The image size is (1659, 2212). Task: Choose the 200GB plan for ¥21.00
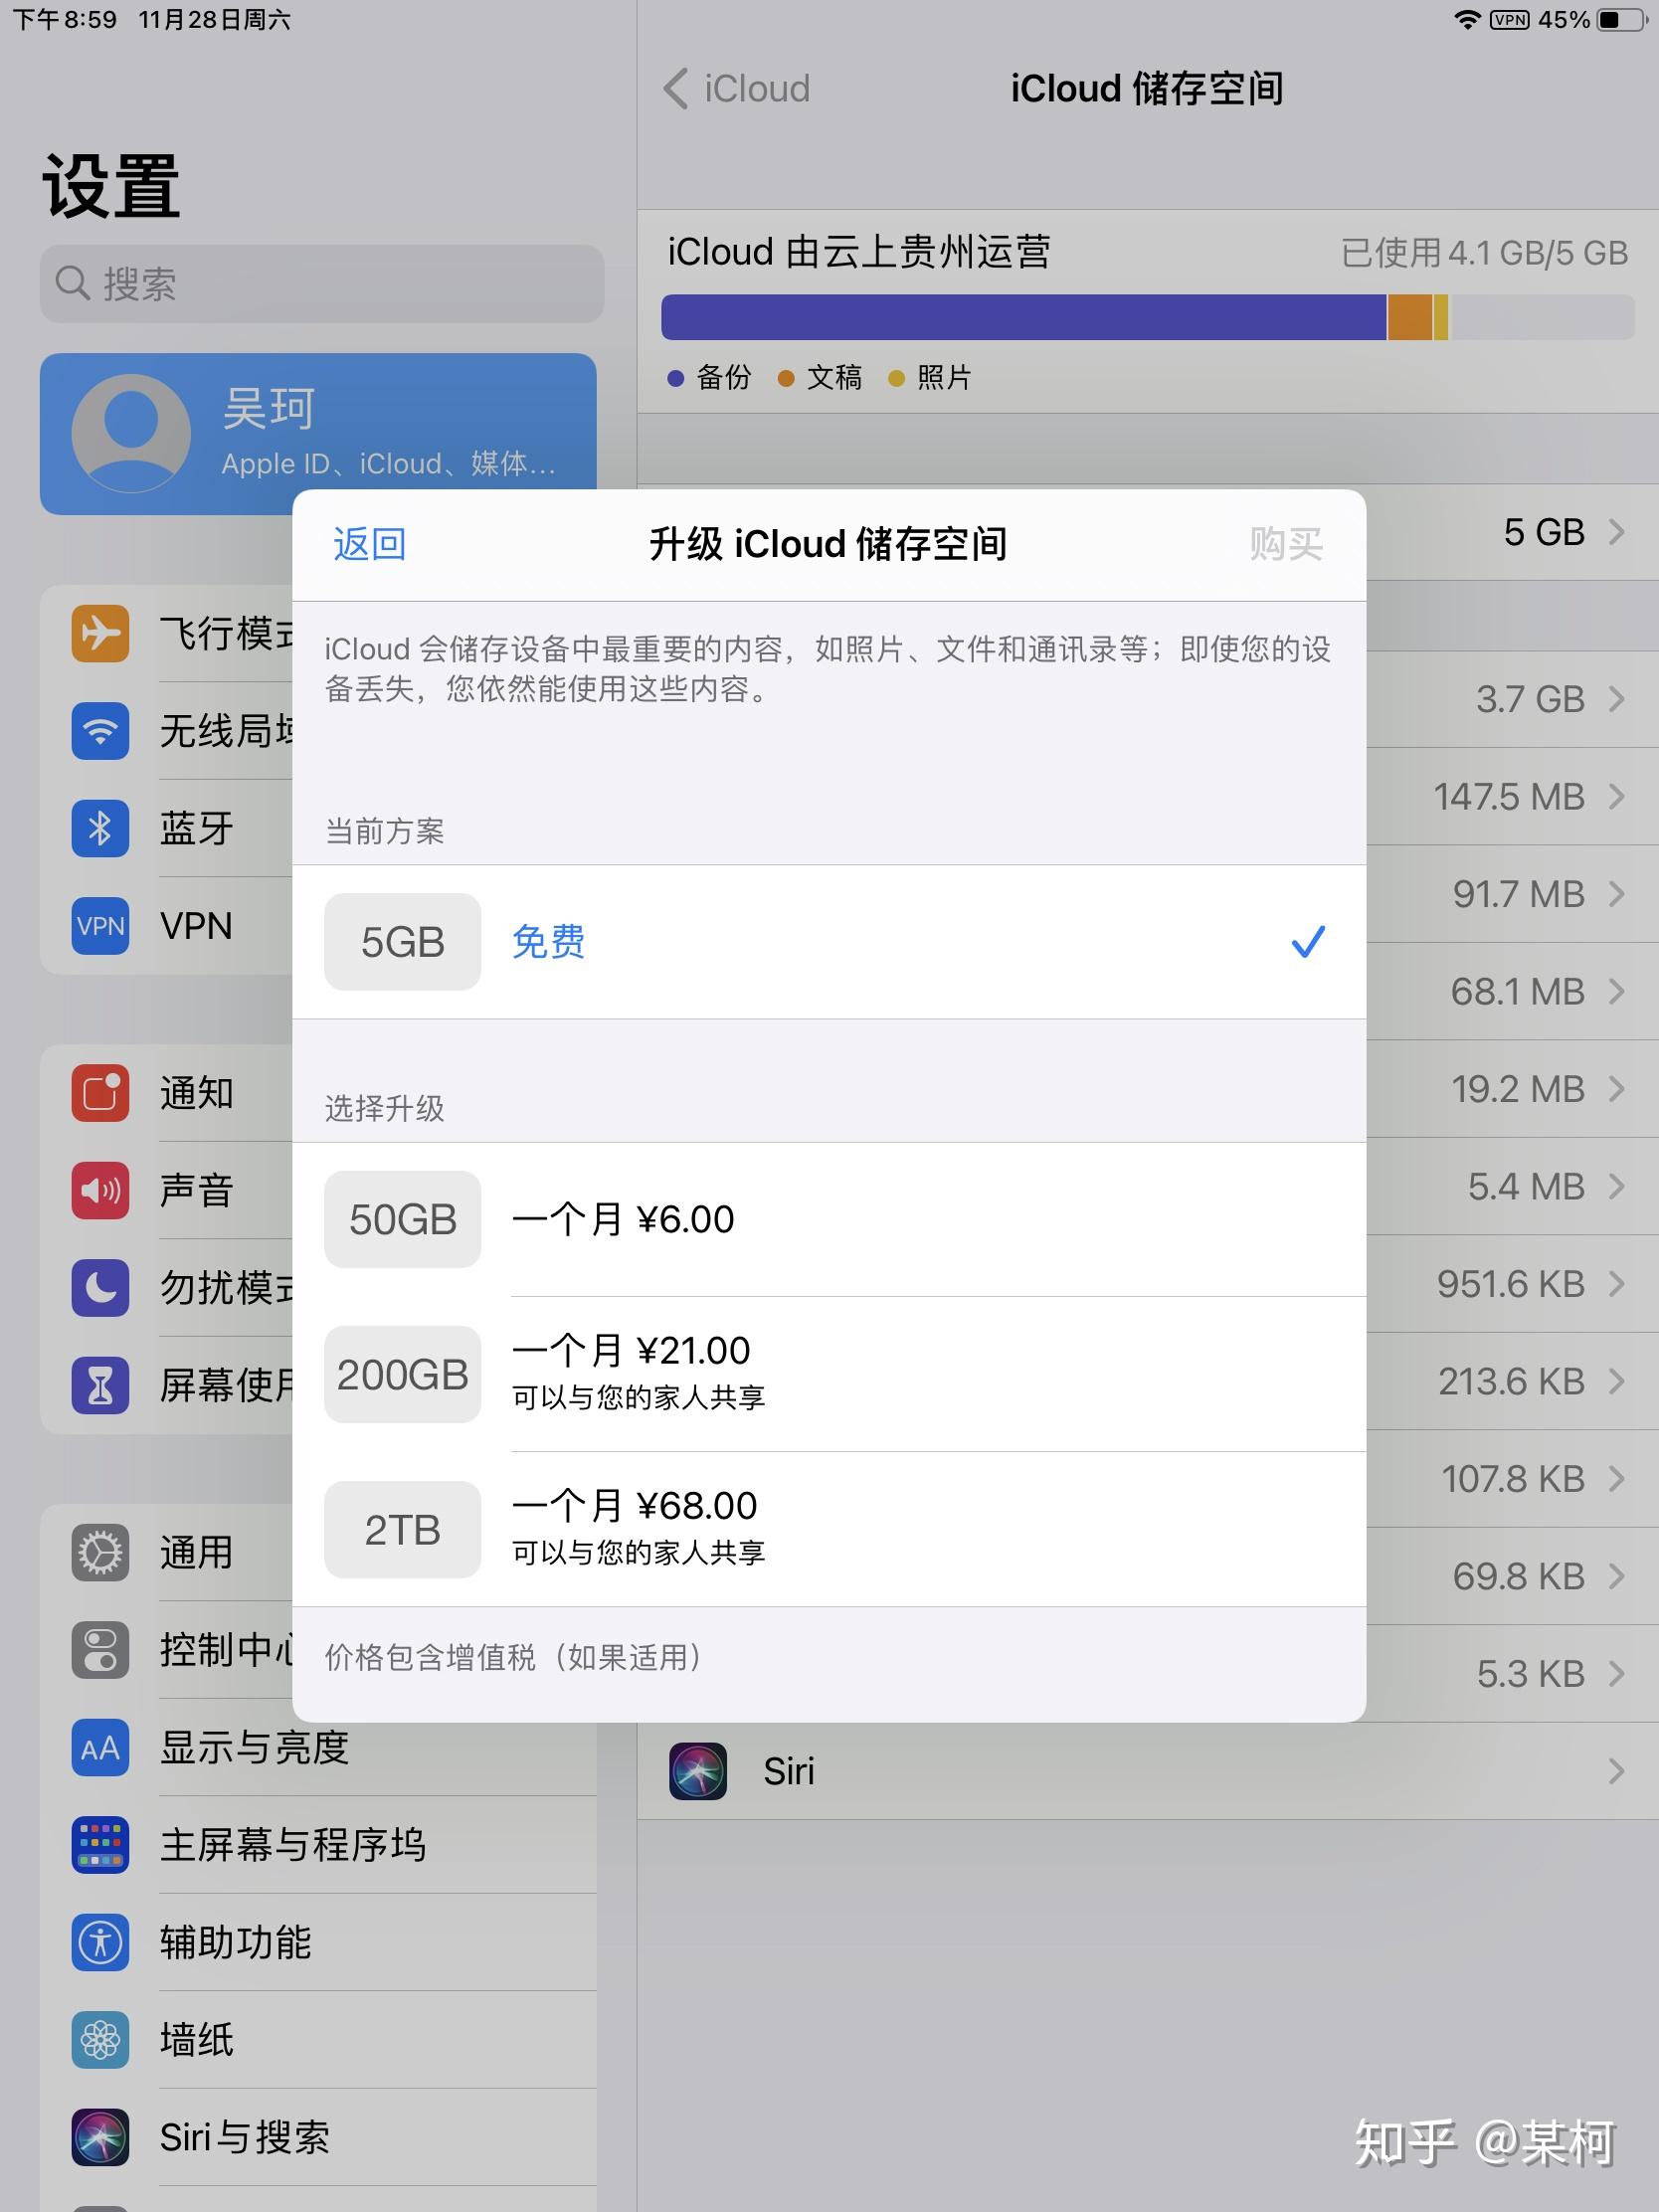pyautogui.click(x=829, y=1374)
